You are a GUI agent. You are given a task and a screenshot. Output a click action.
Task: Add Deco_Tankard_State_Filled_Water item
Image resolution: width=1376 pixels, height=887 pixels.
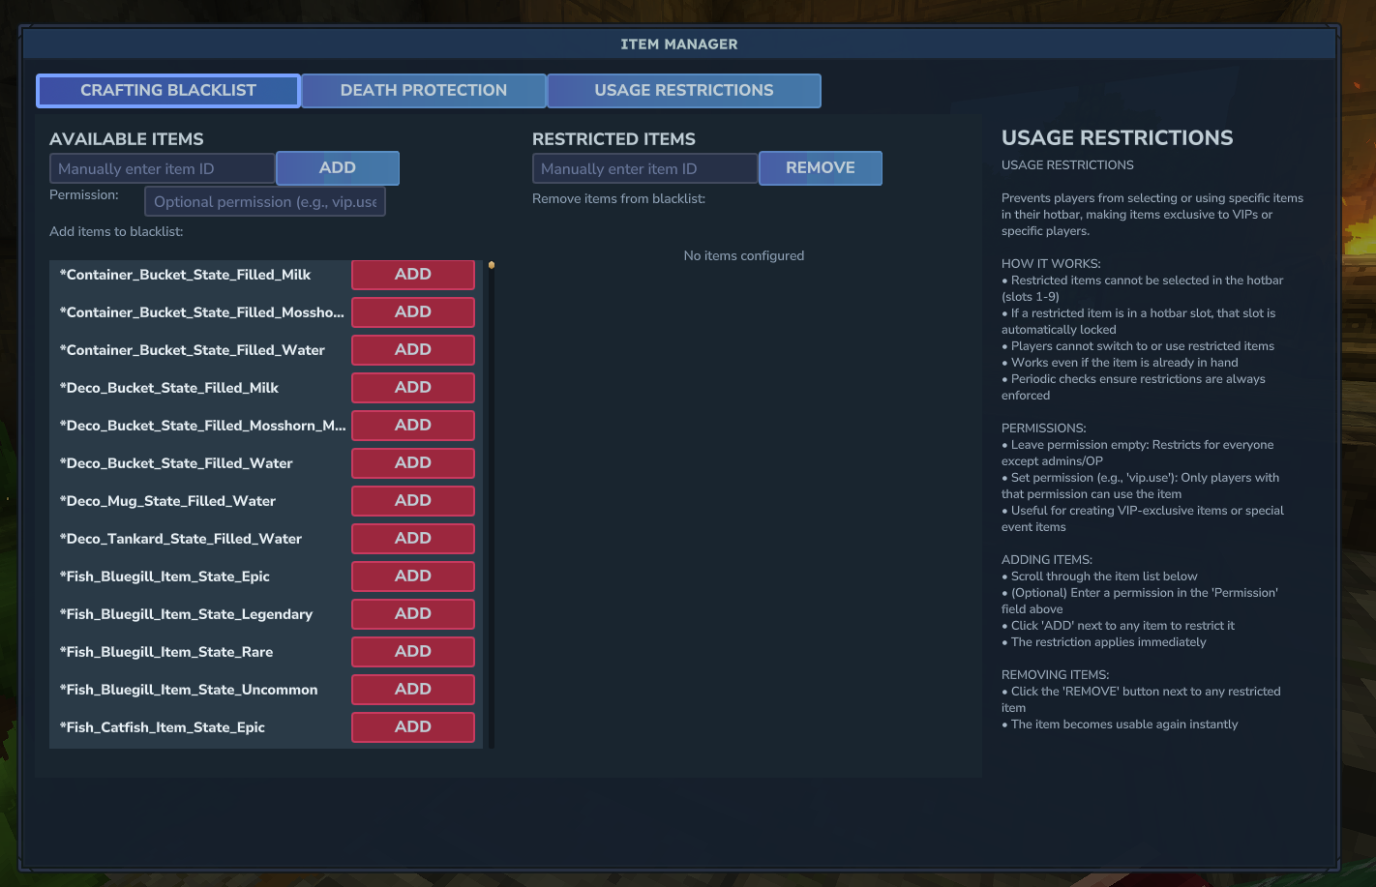coord(413,539)
